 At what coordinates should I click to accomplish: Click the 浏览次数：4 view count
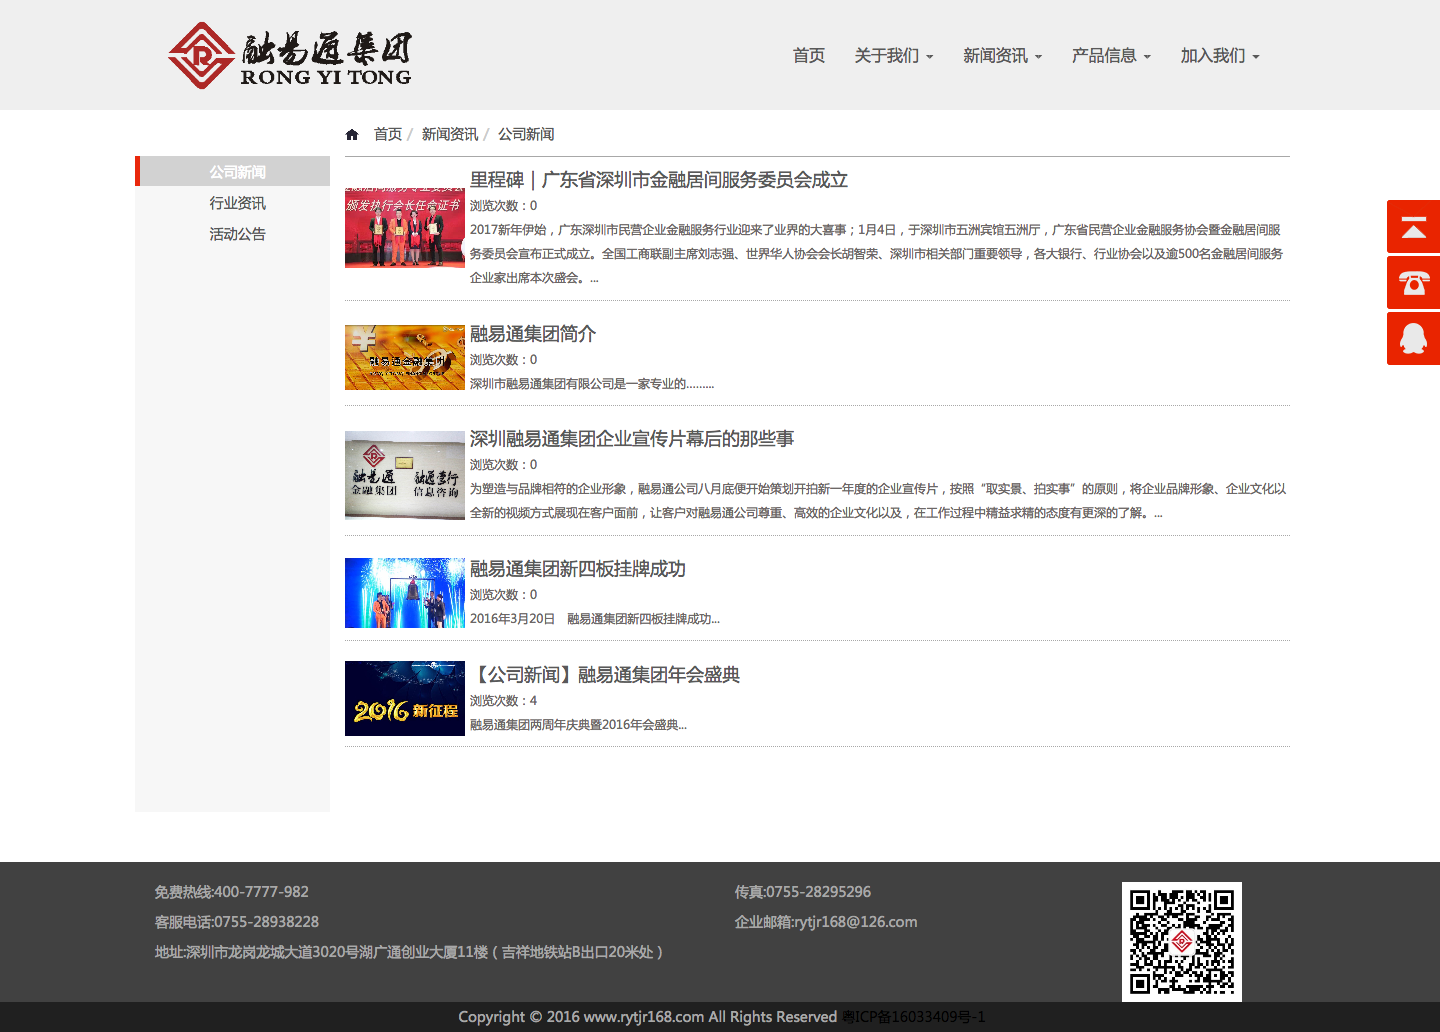pyautogui.click(x=504, y=701)
